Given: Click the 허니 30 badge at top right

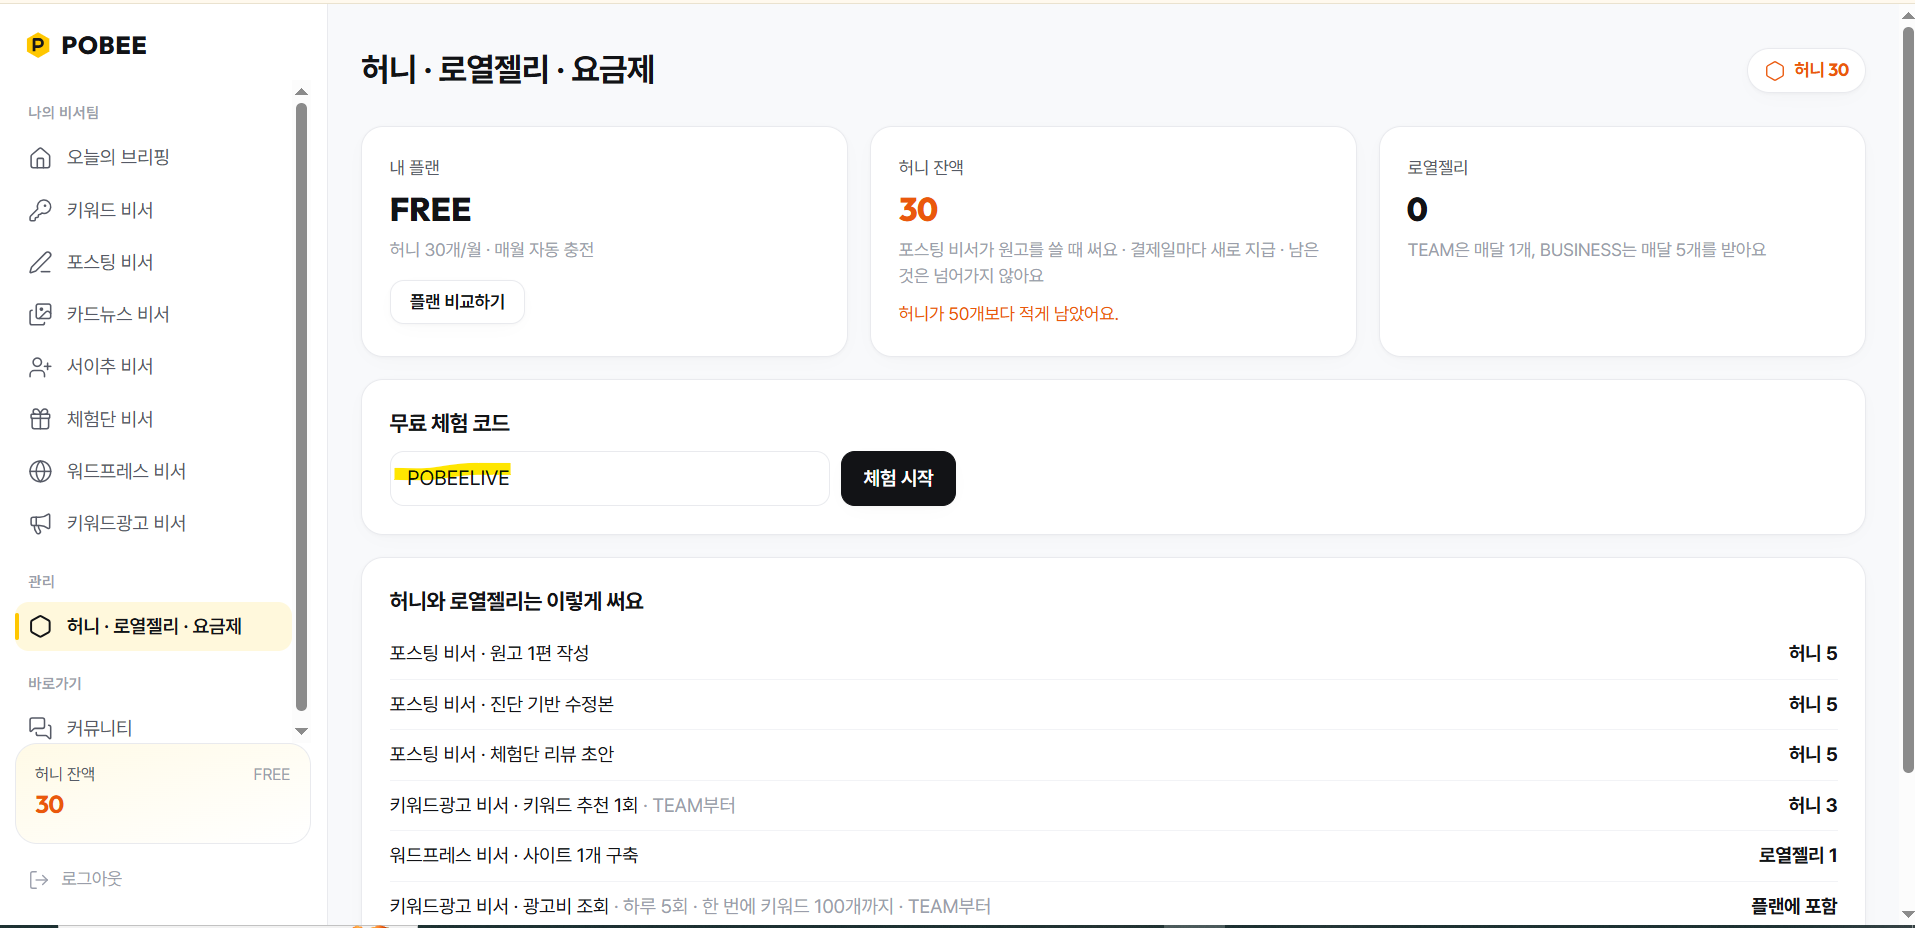Looking at the screenshot, I should (x=1806, y=70).
